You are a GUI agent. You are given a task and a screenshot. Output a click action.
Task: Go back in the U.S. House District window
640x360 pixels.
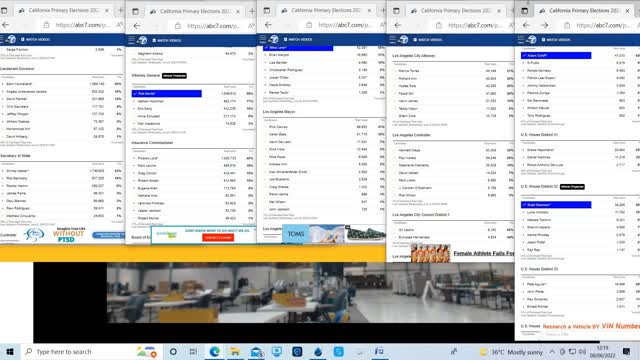coord(527,25)
